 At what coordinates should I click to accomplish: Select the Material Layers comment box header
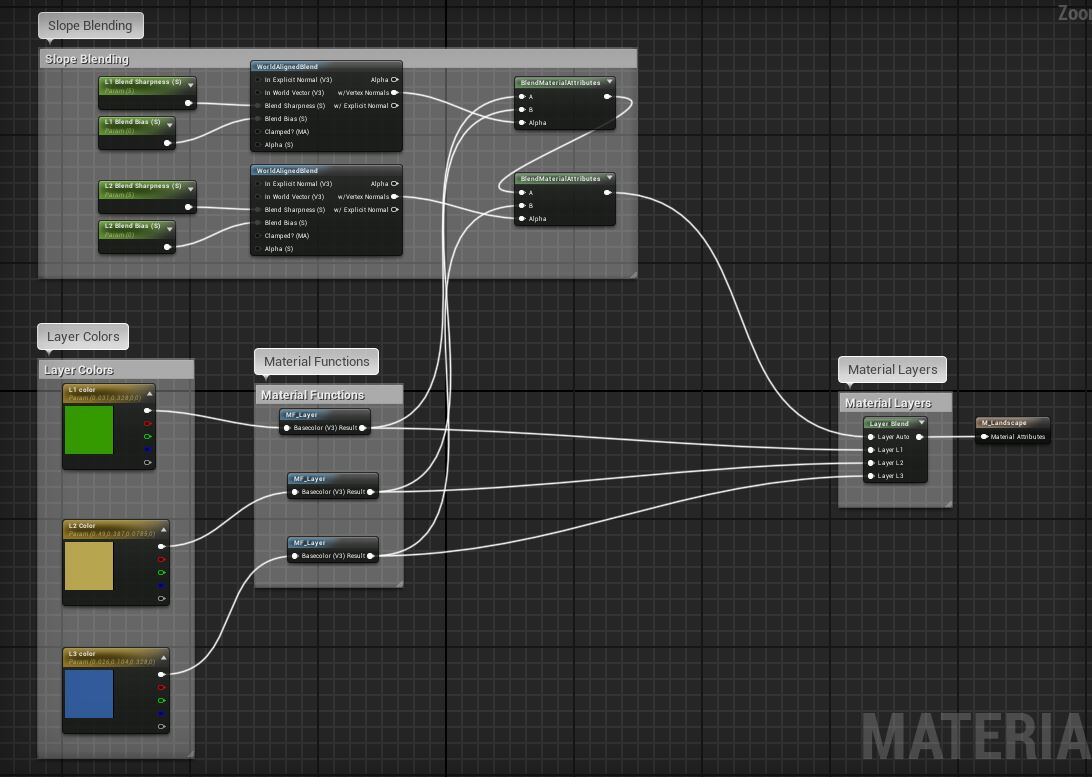(x=895, y=403)
